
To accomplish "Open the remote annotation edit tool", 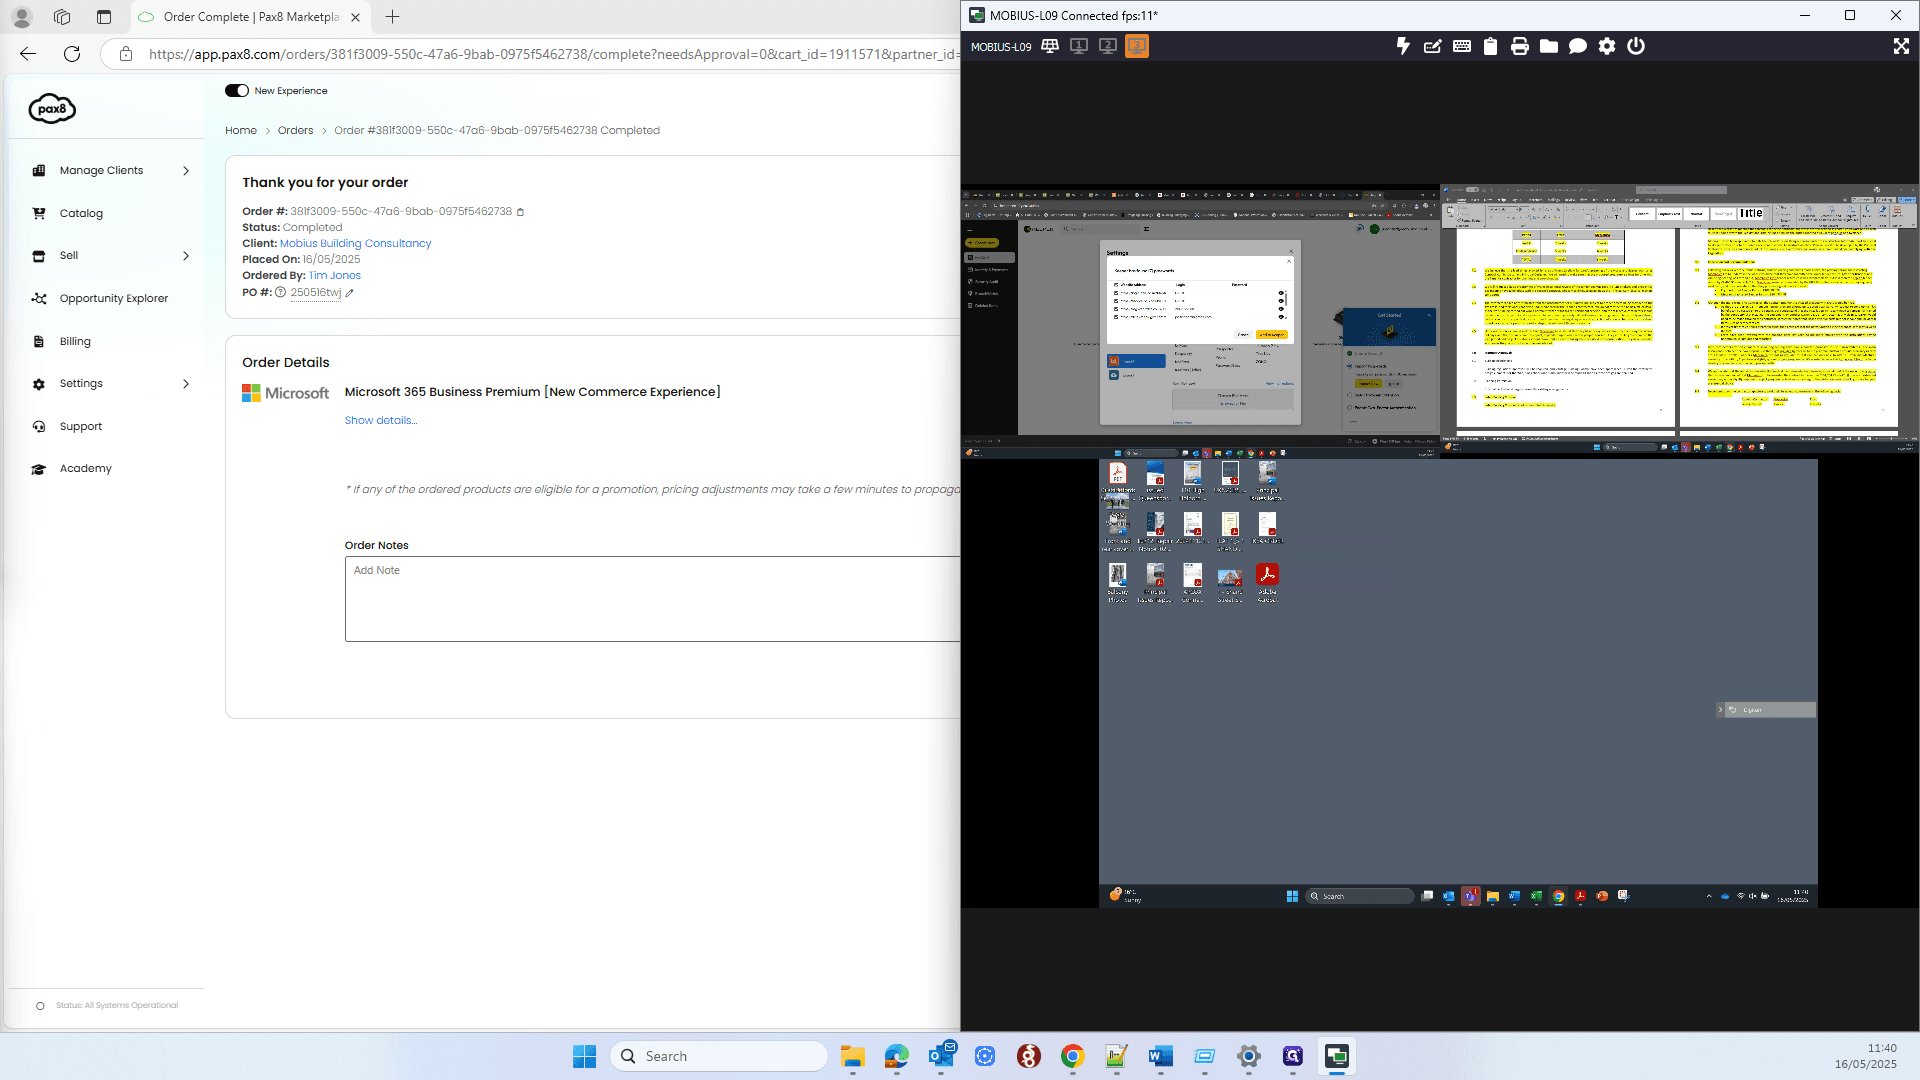I will pos(1432,46).
